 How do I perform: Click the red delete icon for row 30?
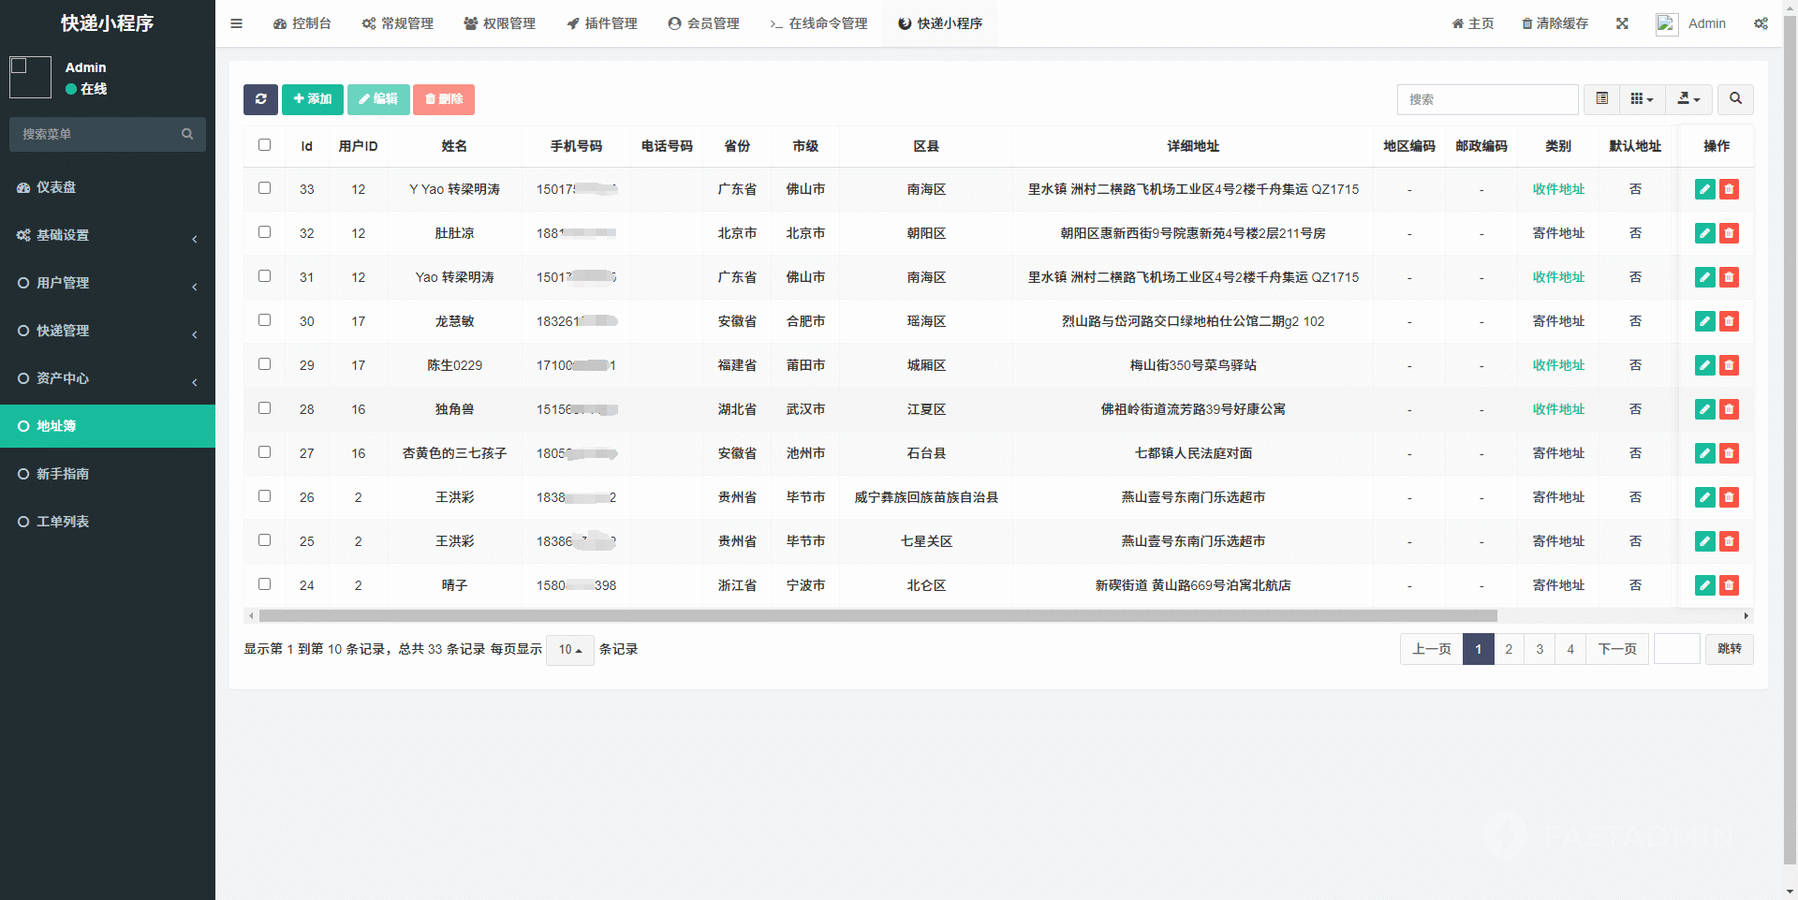click(1729, 321)
